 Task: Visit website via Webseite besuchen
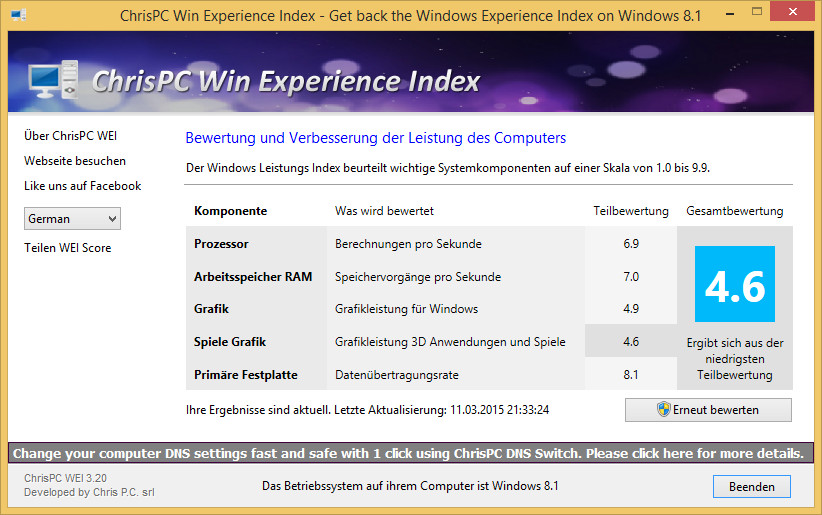click(75, 161)
